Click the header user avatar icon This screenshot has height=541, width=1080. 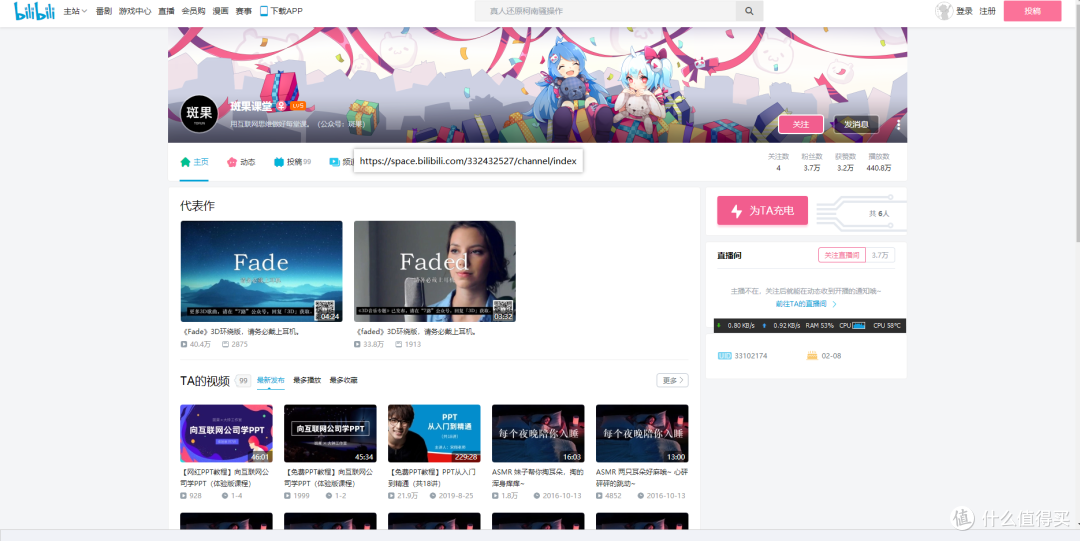pyautogui.click(x=944, y=11)
